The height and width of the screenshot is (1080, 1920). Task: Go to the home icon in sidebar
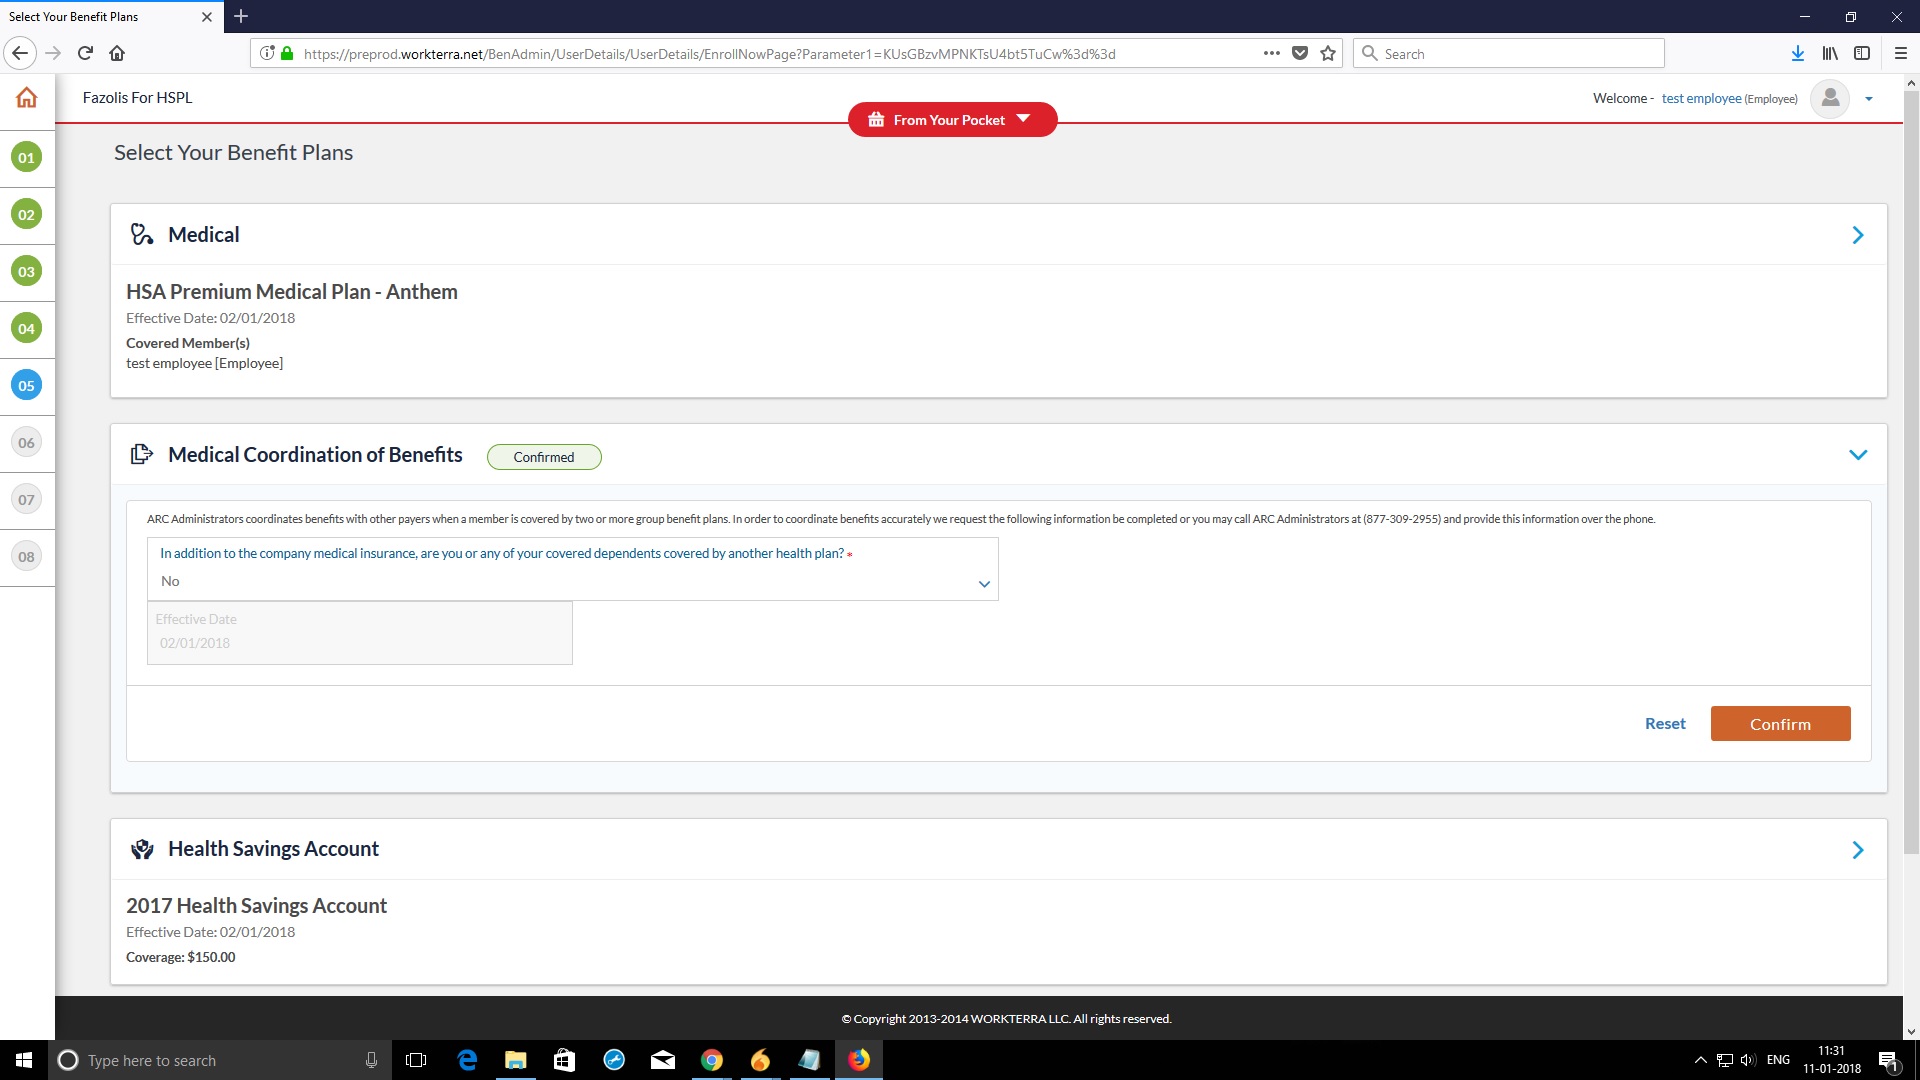27,97
